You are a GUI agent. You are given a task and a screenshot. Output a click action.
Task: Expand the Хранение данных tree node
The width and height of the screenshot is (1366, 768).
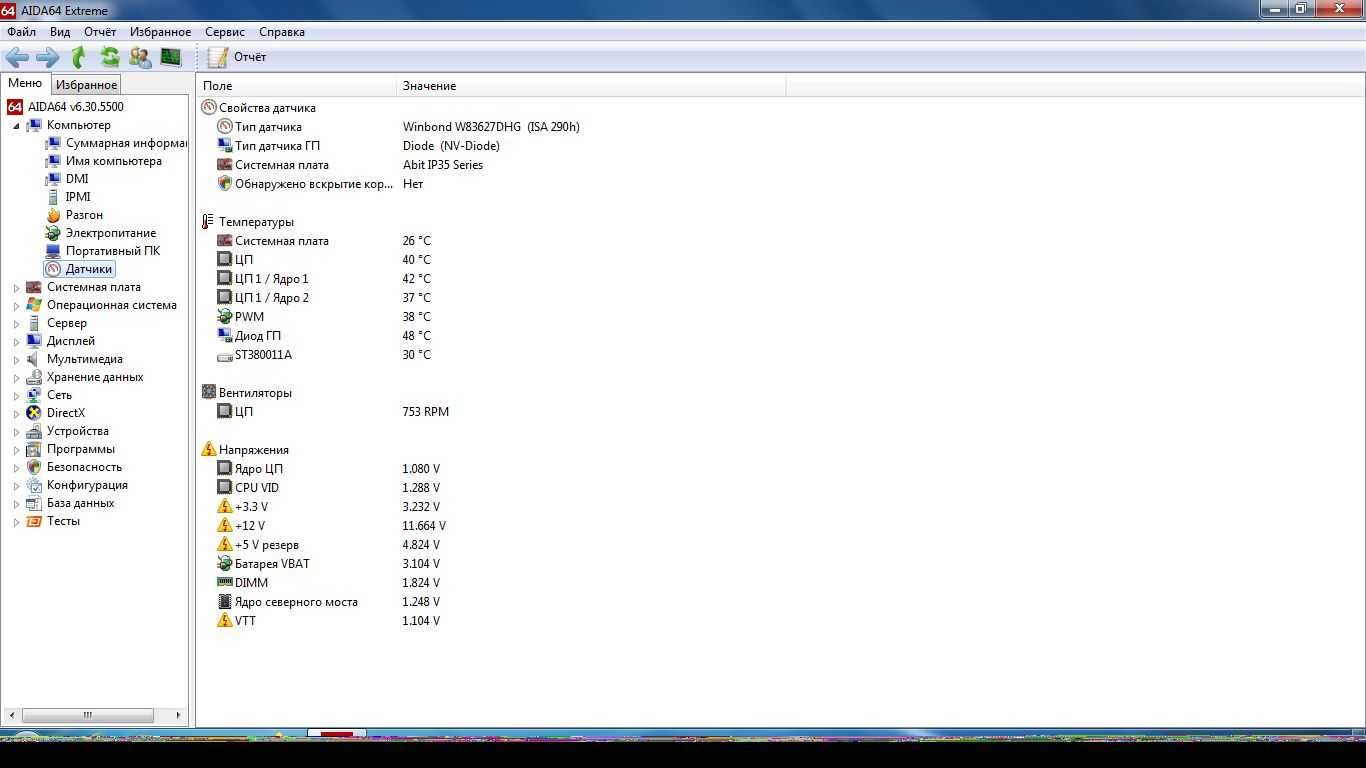[16, 378]
